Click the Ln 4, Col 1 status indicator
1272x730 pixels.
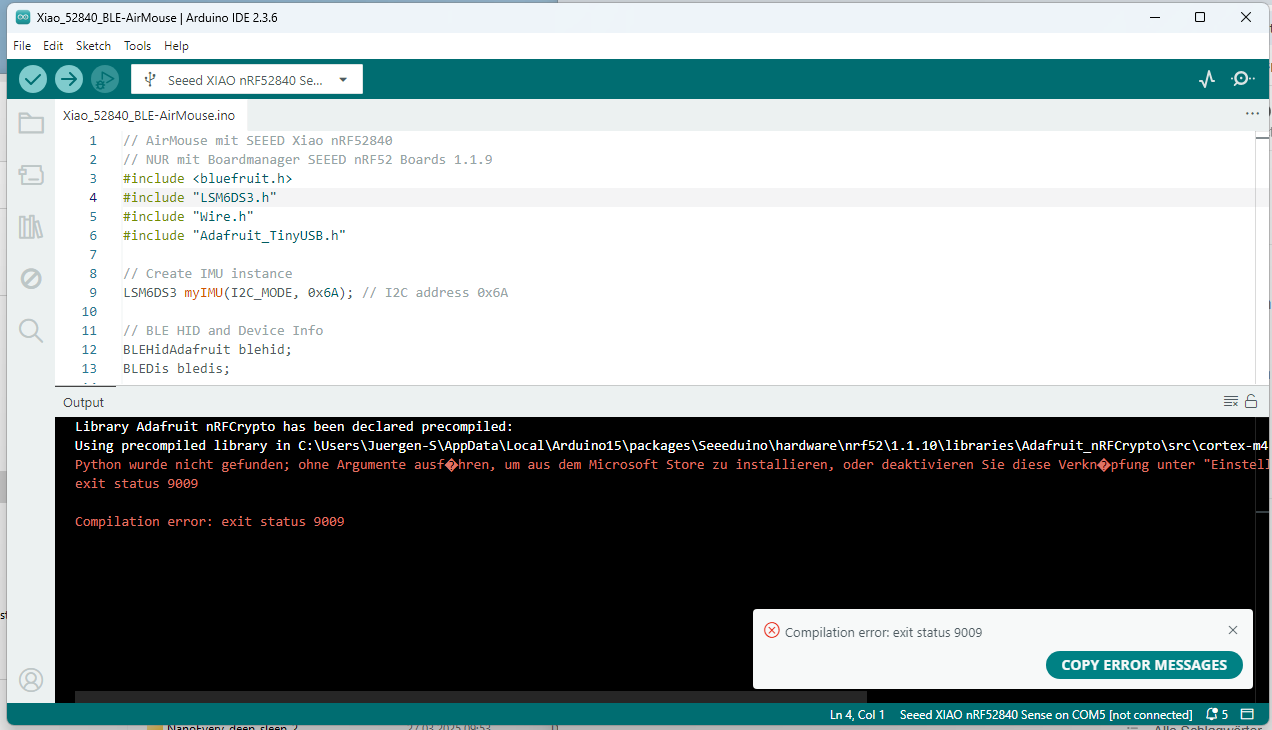click(858, 715)
